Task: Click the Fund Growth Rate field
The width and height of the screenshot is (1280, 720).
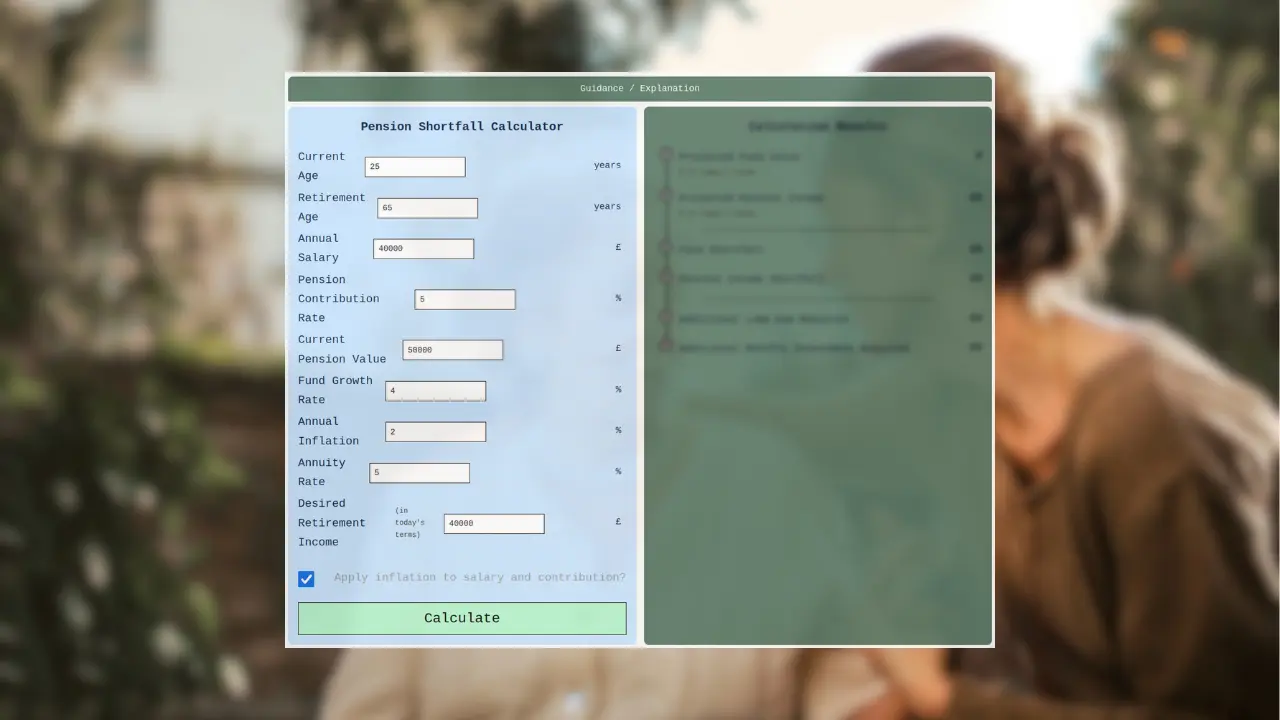Action: click(x=435, y=391)
